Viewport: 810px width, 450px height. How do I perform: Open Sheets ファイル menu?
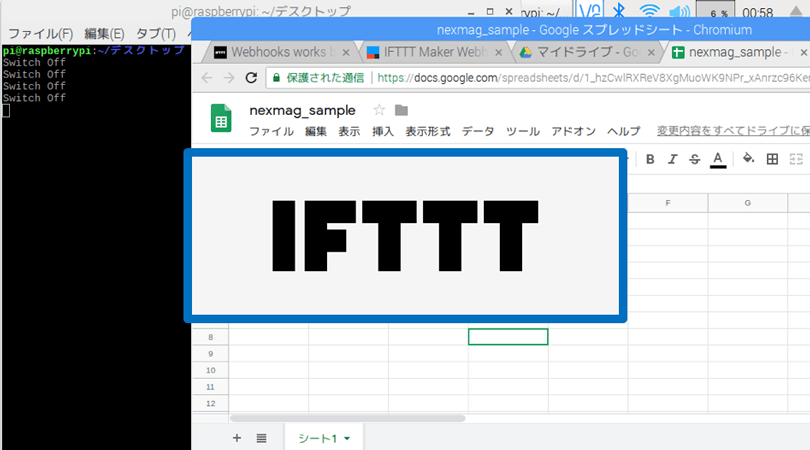tap(272, 131)
